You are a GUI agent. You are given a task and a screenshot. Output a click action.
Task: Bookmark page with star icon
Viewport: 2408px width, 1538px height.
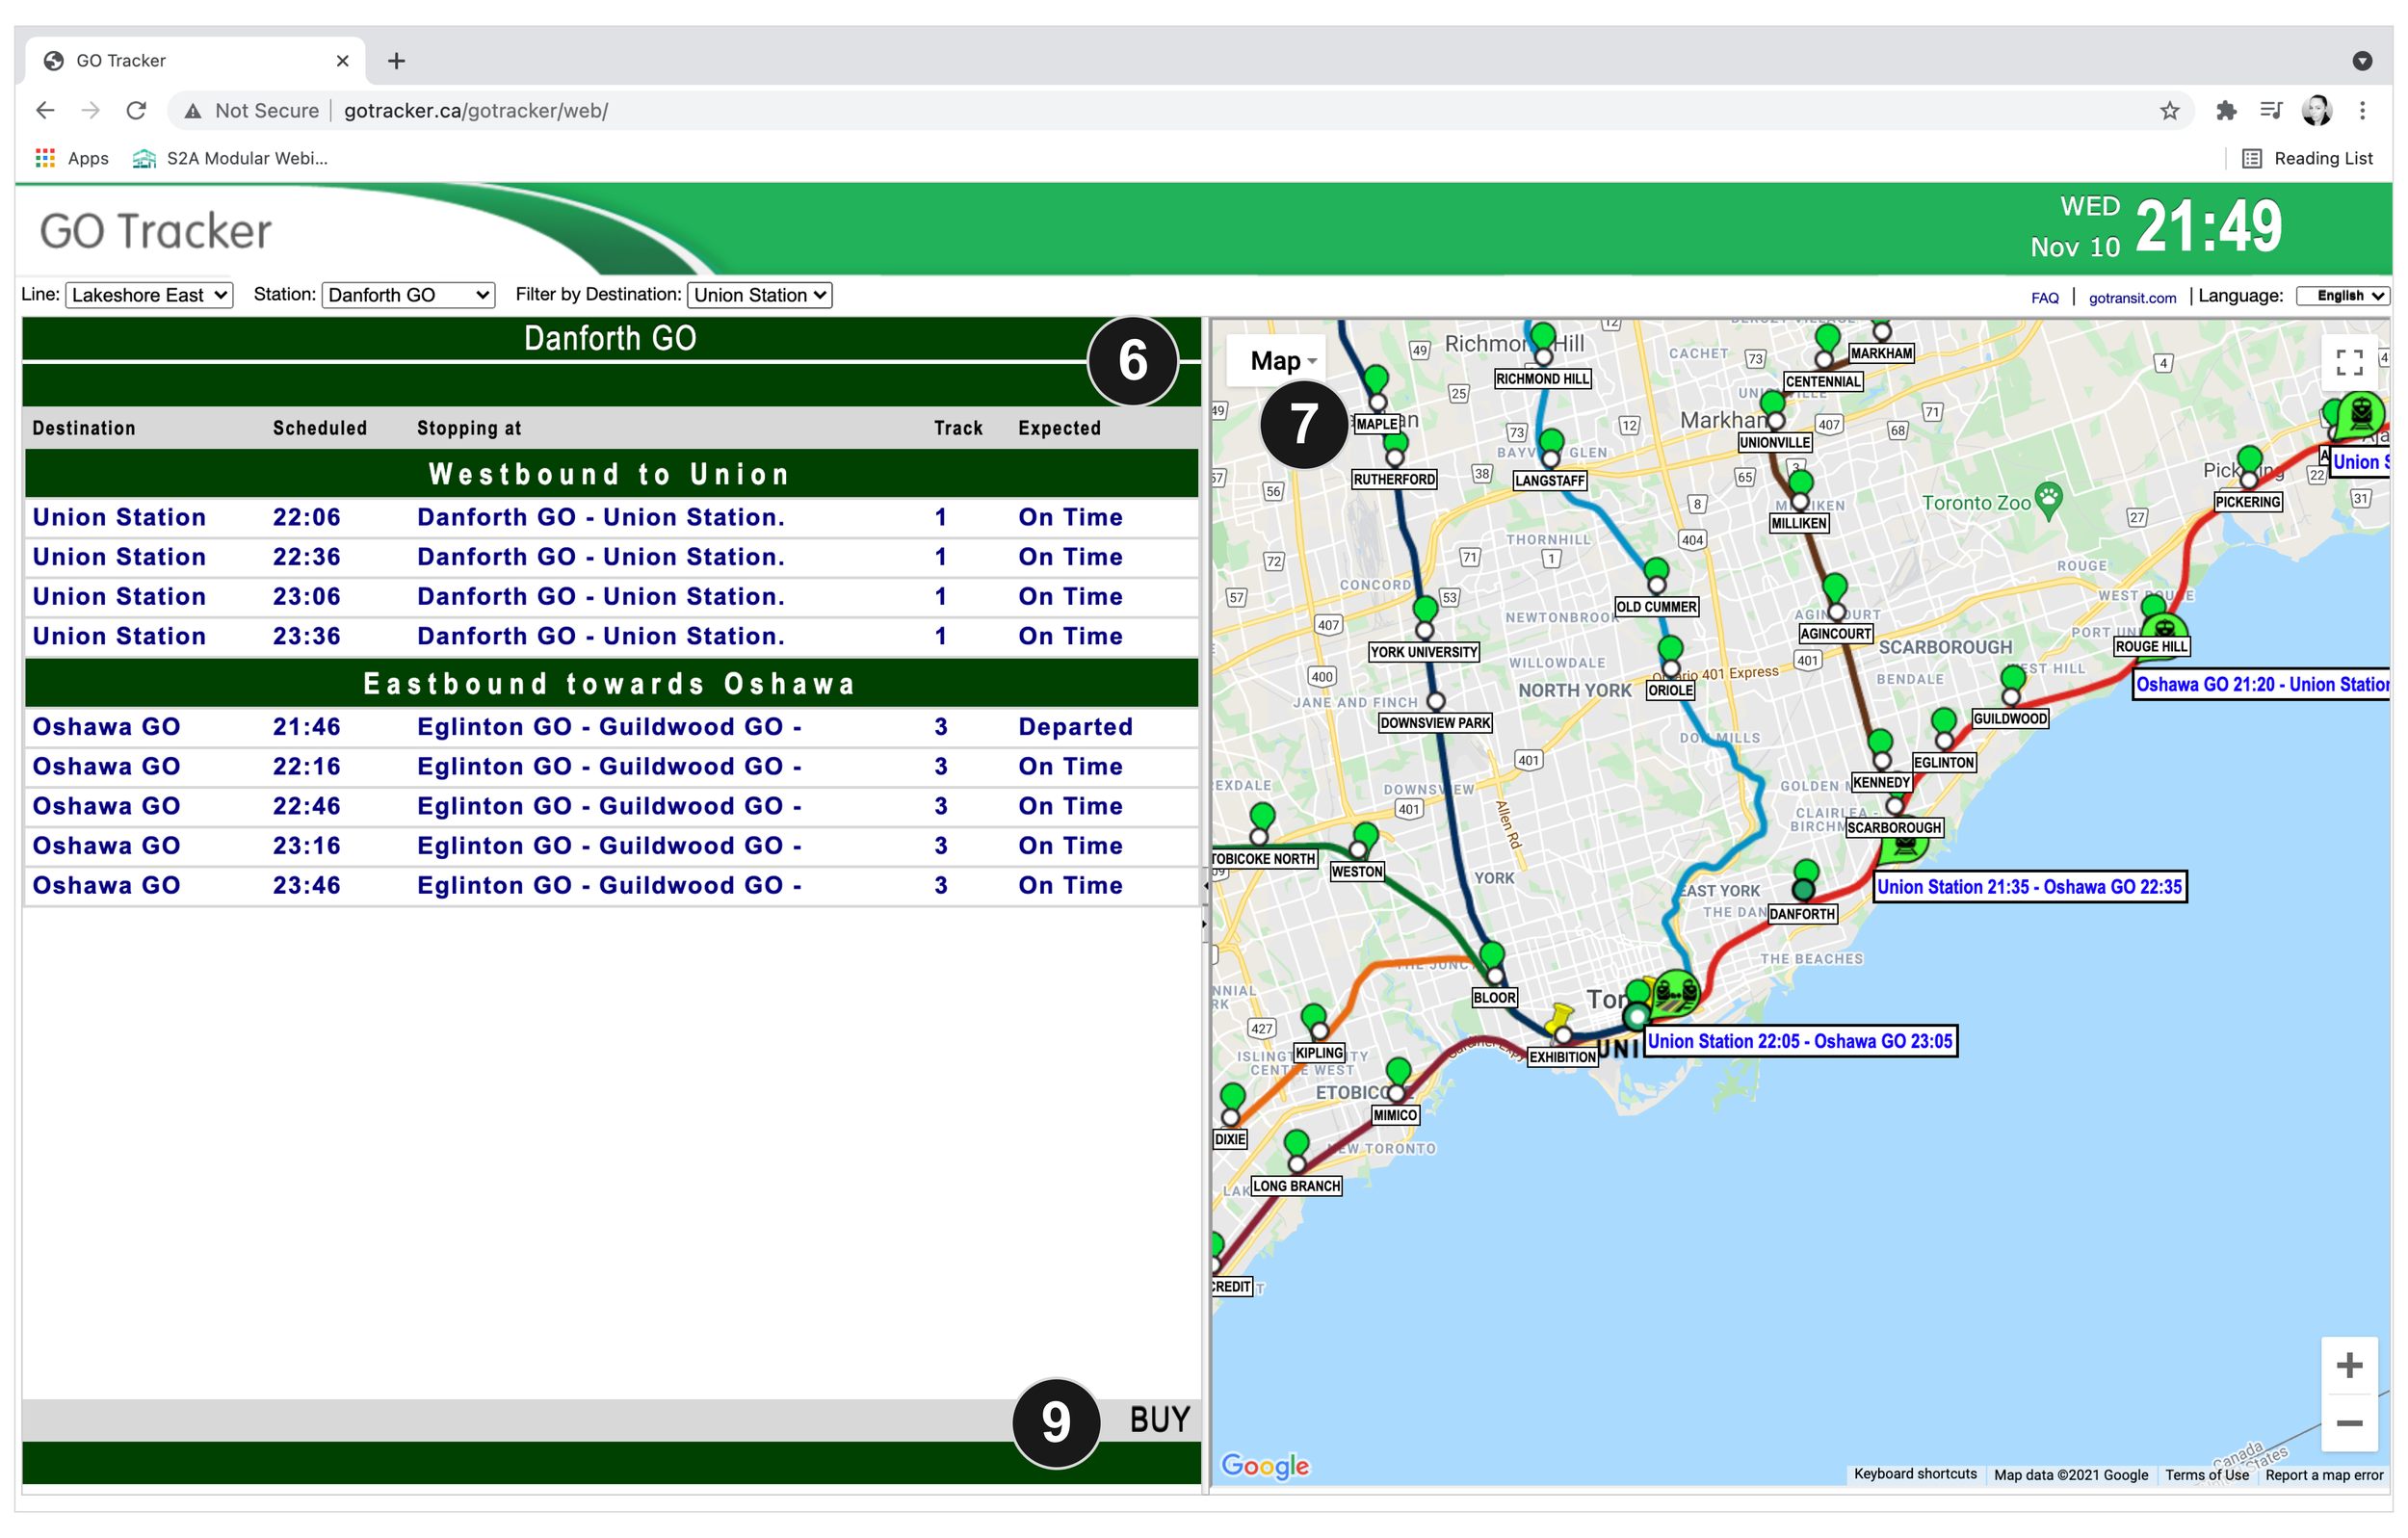pyautogui.click(x=2169, y=111)
